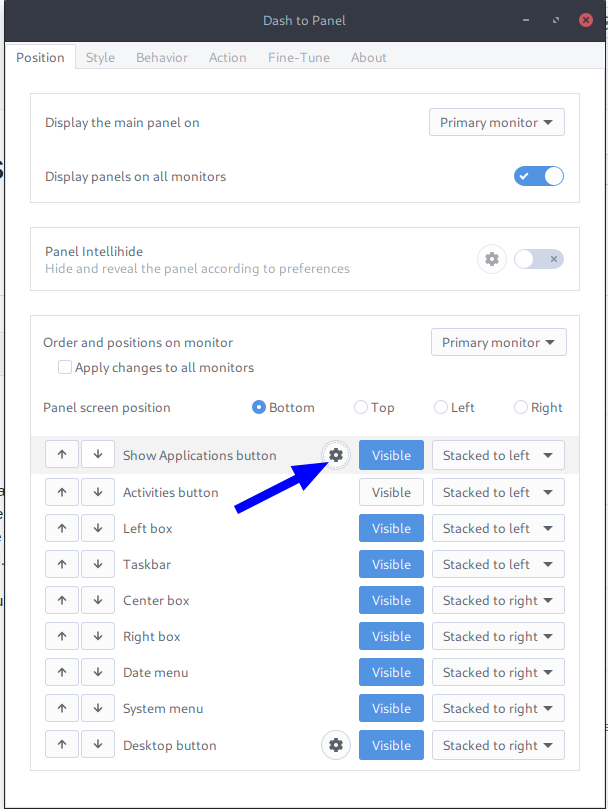Screen dimensions: 608x809
Task: Open Panel Intellihide settings gear
Action: pos(491,259)
